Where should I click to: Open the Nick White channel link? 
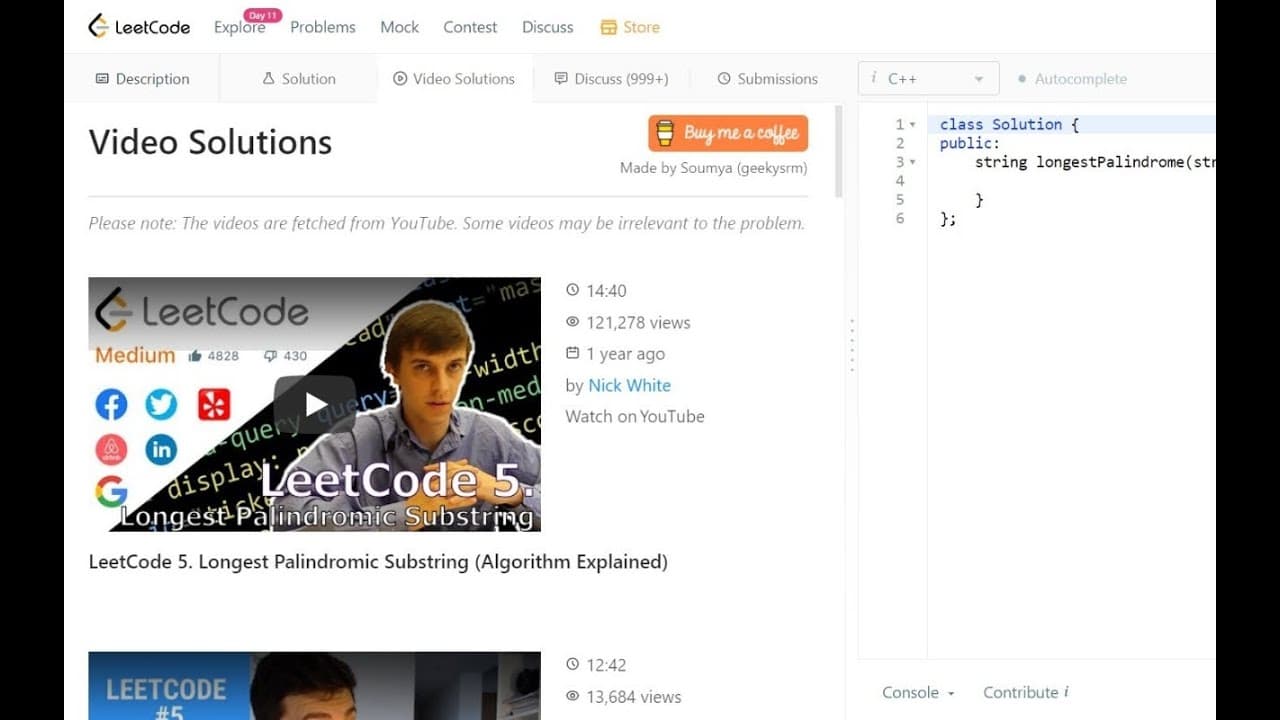[629, 385]
